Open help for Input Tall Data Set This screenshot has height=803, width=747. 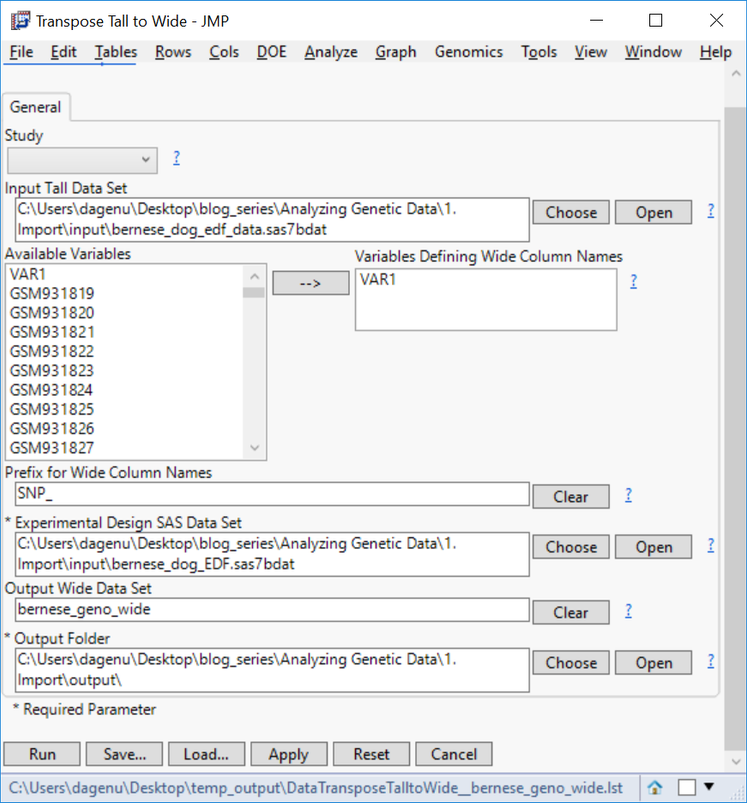[711, 211]
